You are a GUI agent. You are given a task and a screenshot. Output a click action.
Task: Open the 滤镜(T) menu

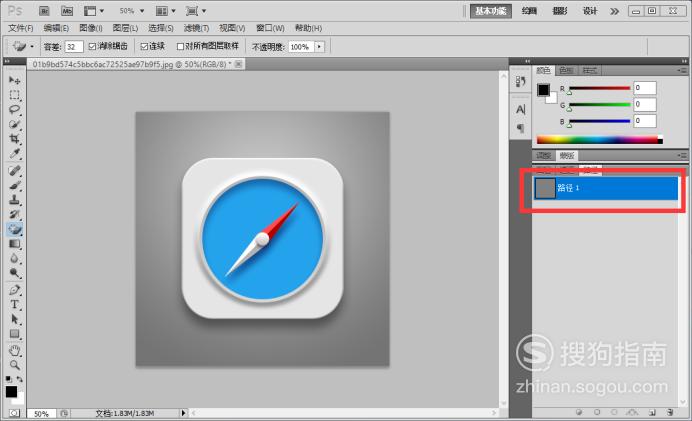click(196, 28)
